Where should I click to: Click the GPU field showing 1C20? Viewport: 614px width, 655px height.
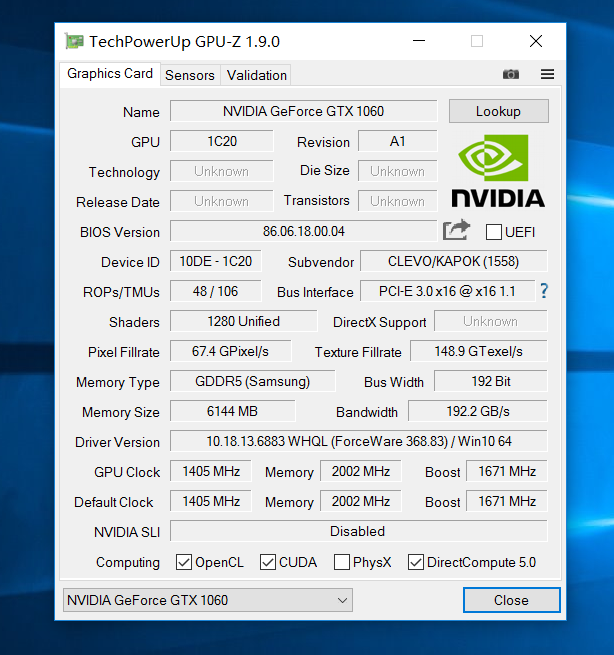[222, 141]
